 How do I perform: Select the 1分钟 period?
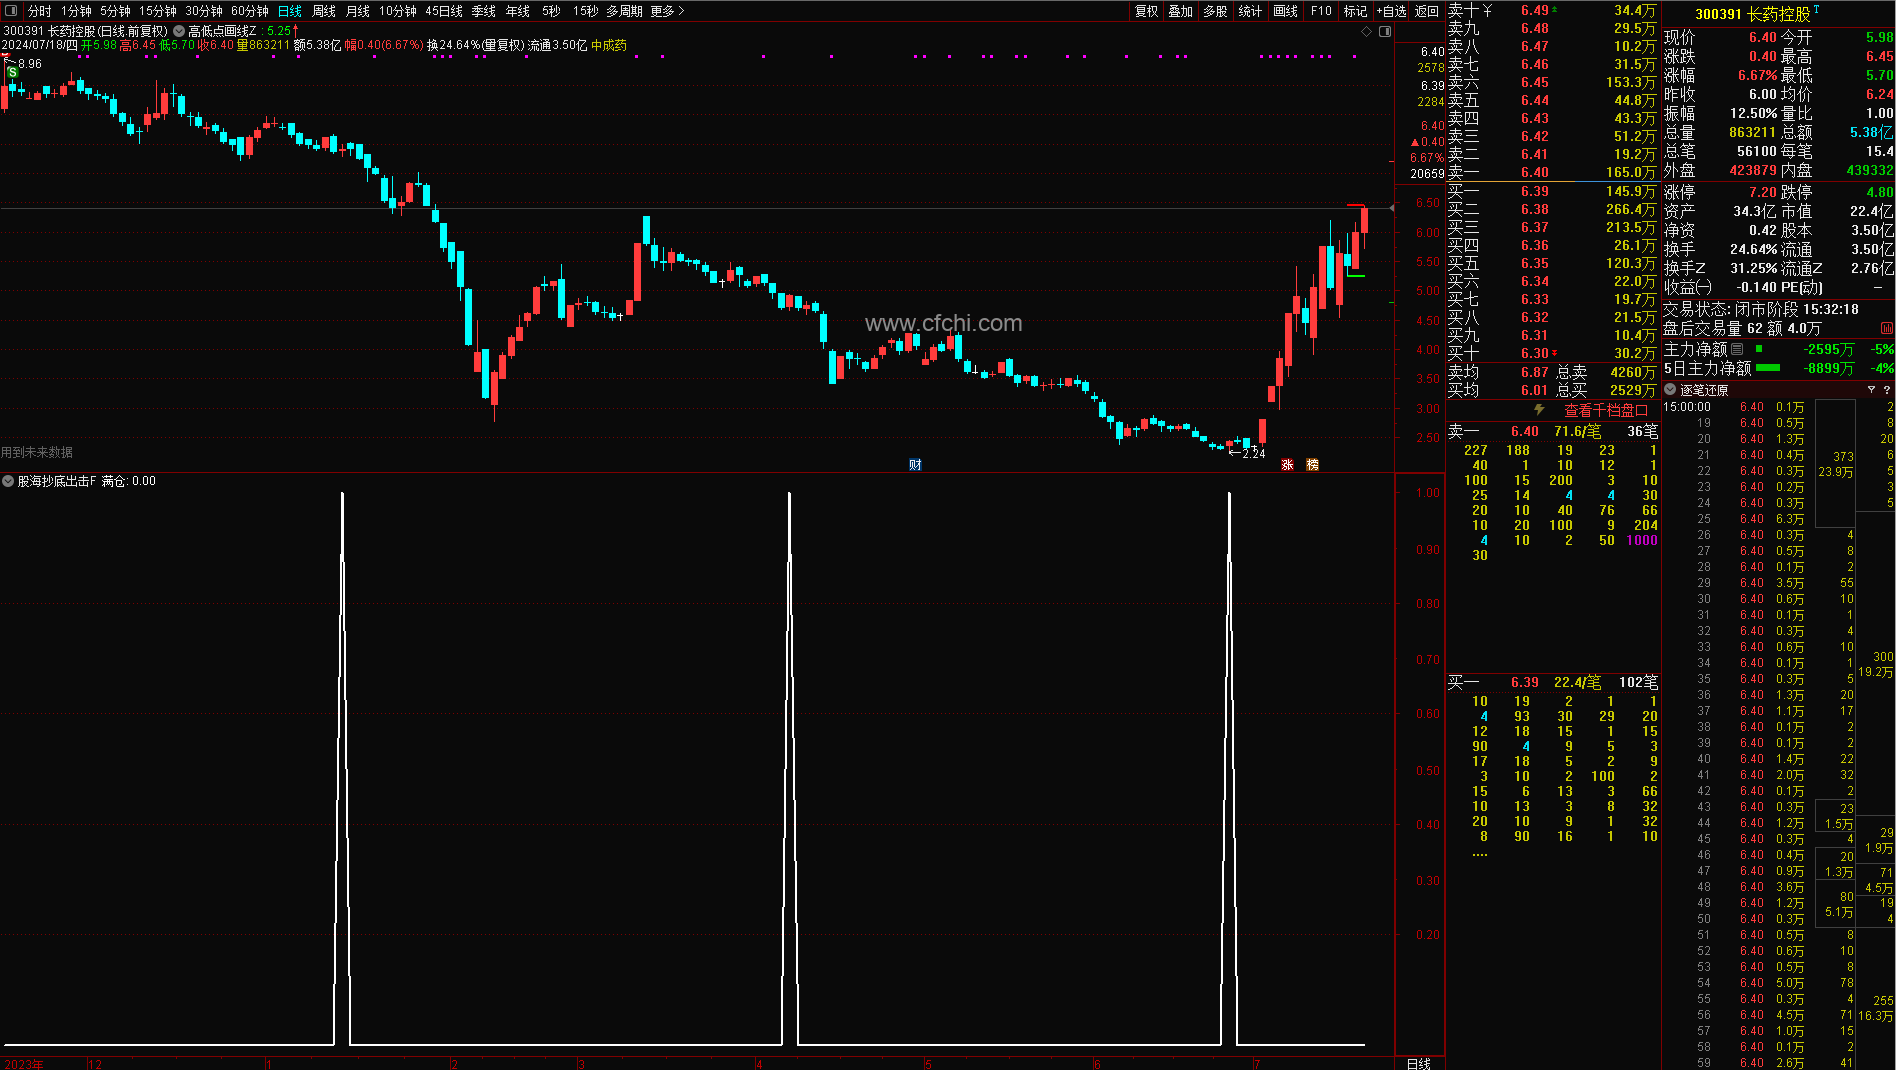coord(76,11)
